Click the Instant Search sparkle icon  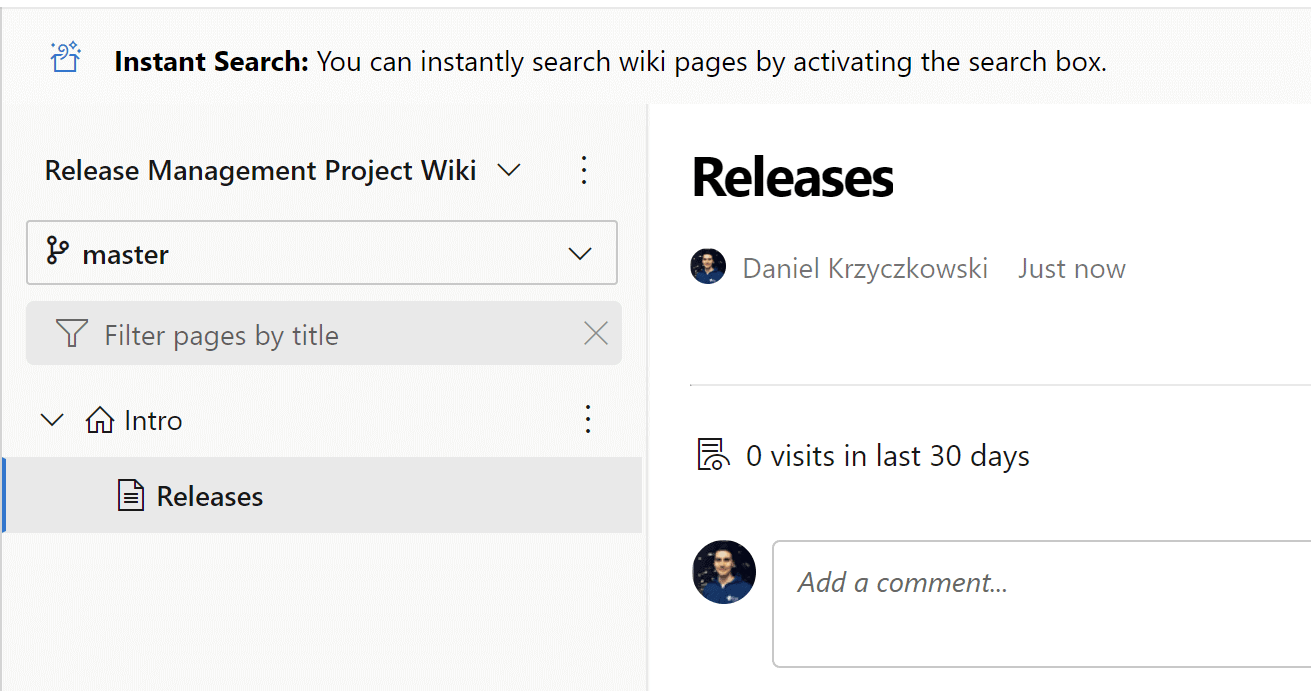66,59
